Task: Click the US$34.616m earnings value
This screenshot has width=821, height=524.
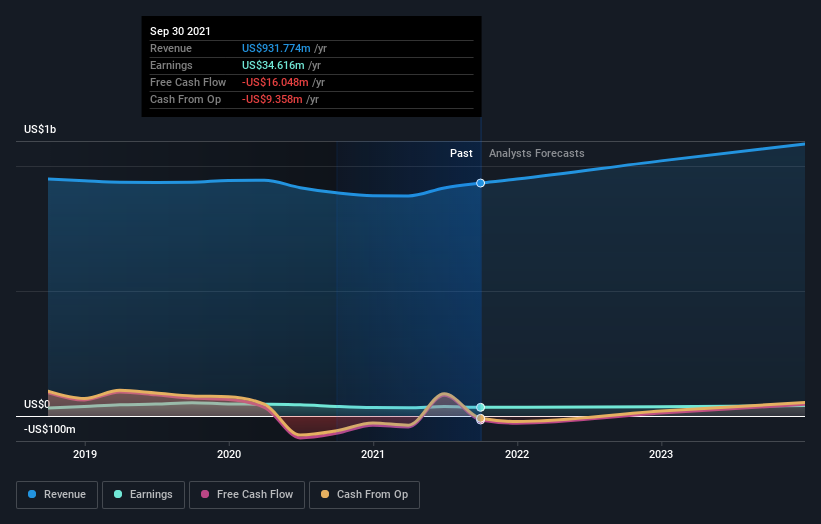Action: tap(273, 65)
